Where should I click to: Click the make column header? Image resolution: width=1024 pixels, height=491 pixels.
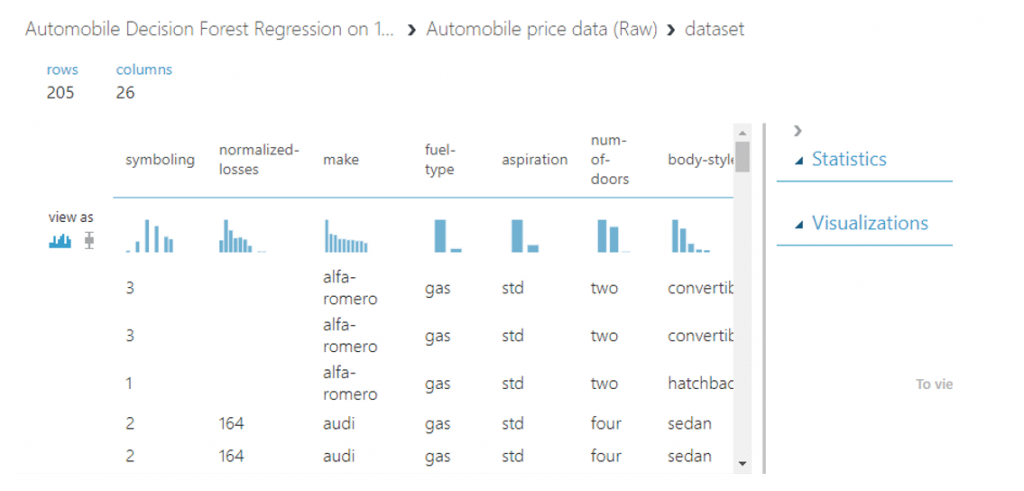(341, 160)
